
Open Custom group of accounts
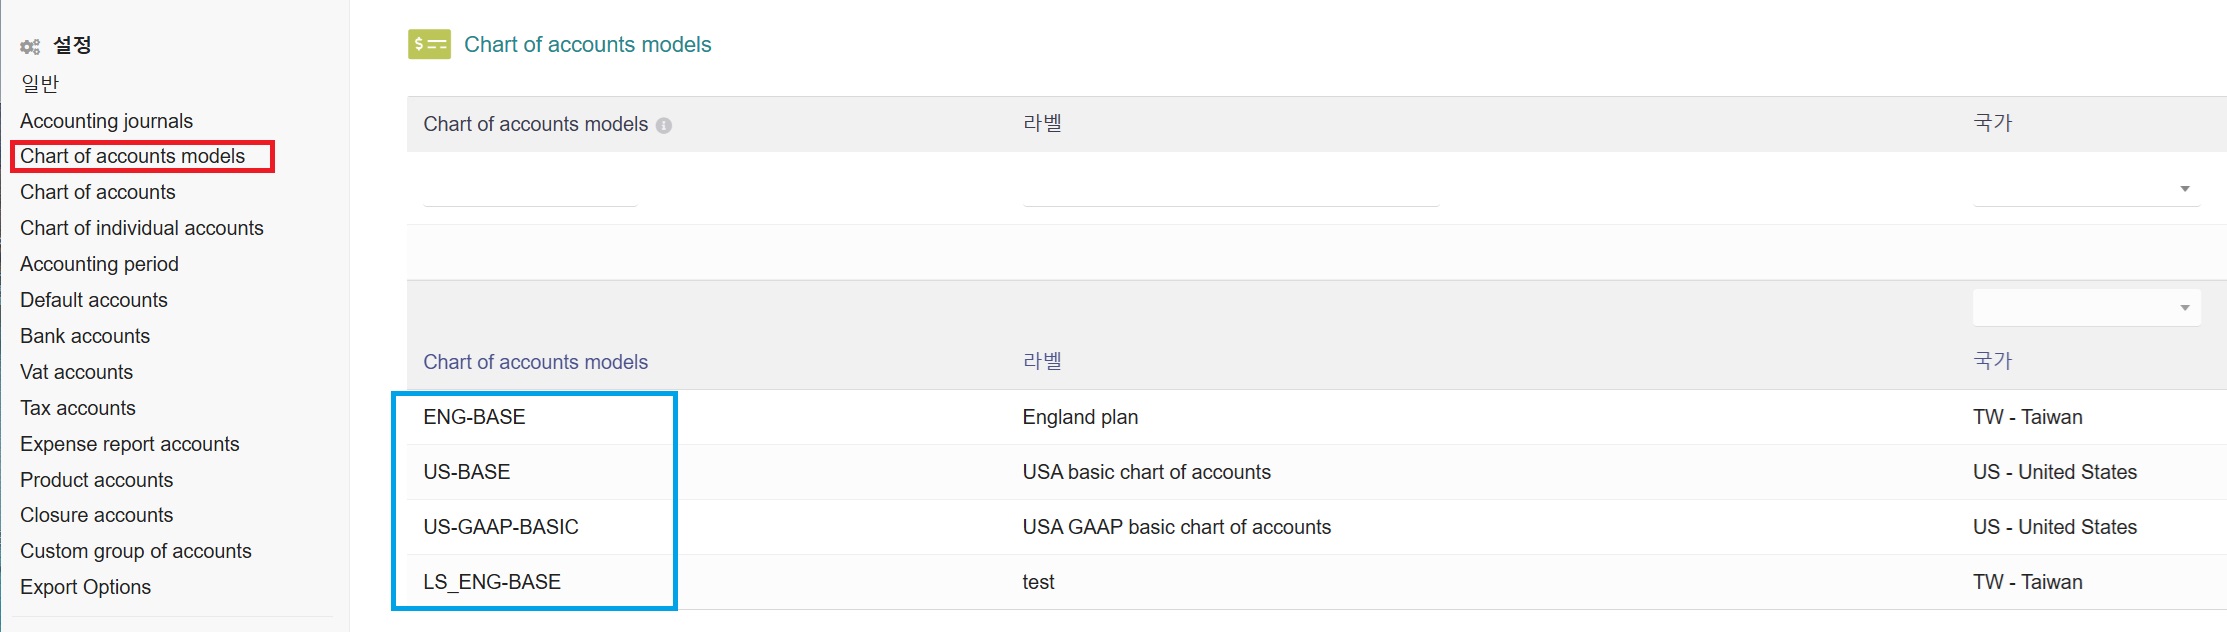point(135,551)
